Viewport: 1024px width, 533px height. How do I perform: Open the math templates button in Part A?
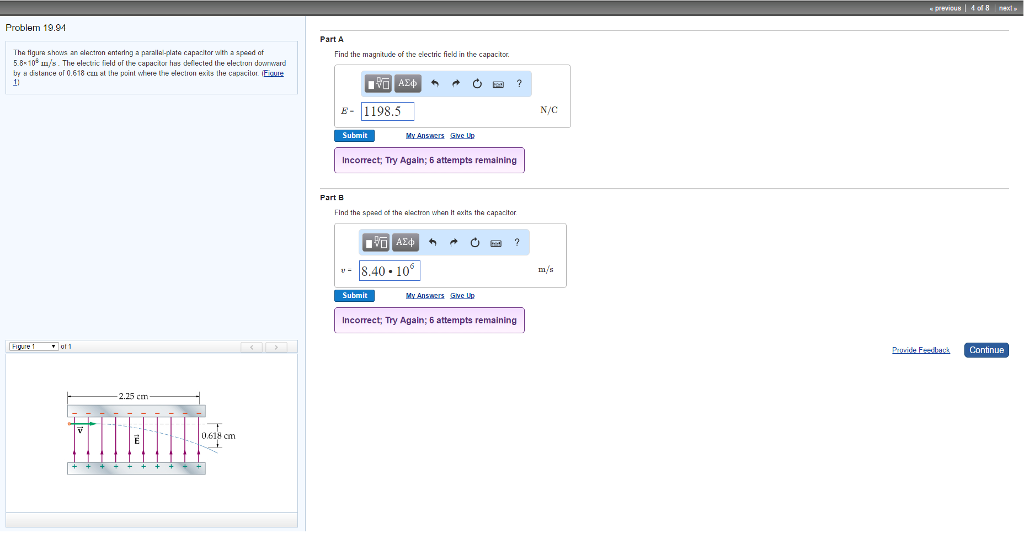click(377, 84)
